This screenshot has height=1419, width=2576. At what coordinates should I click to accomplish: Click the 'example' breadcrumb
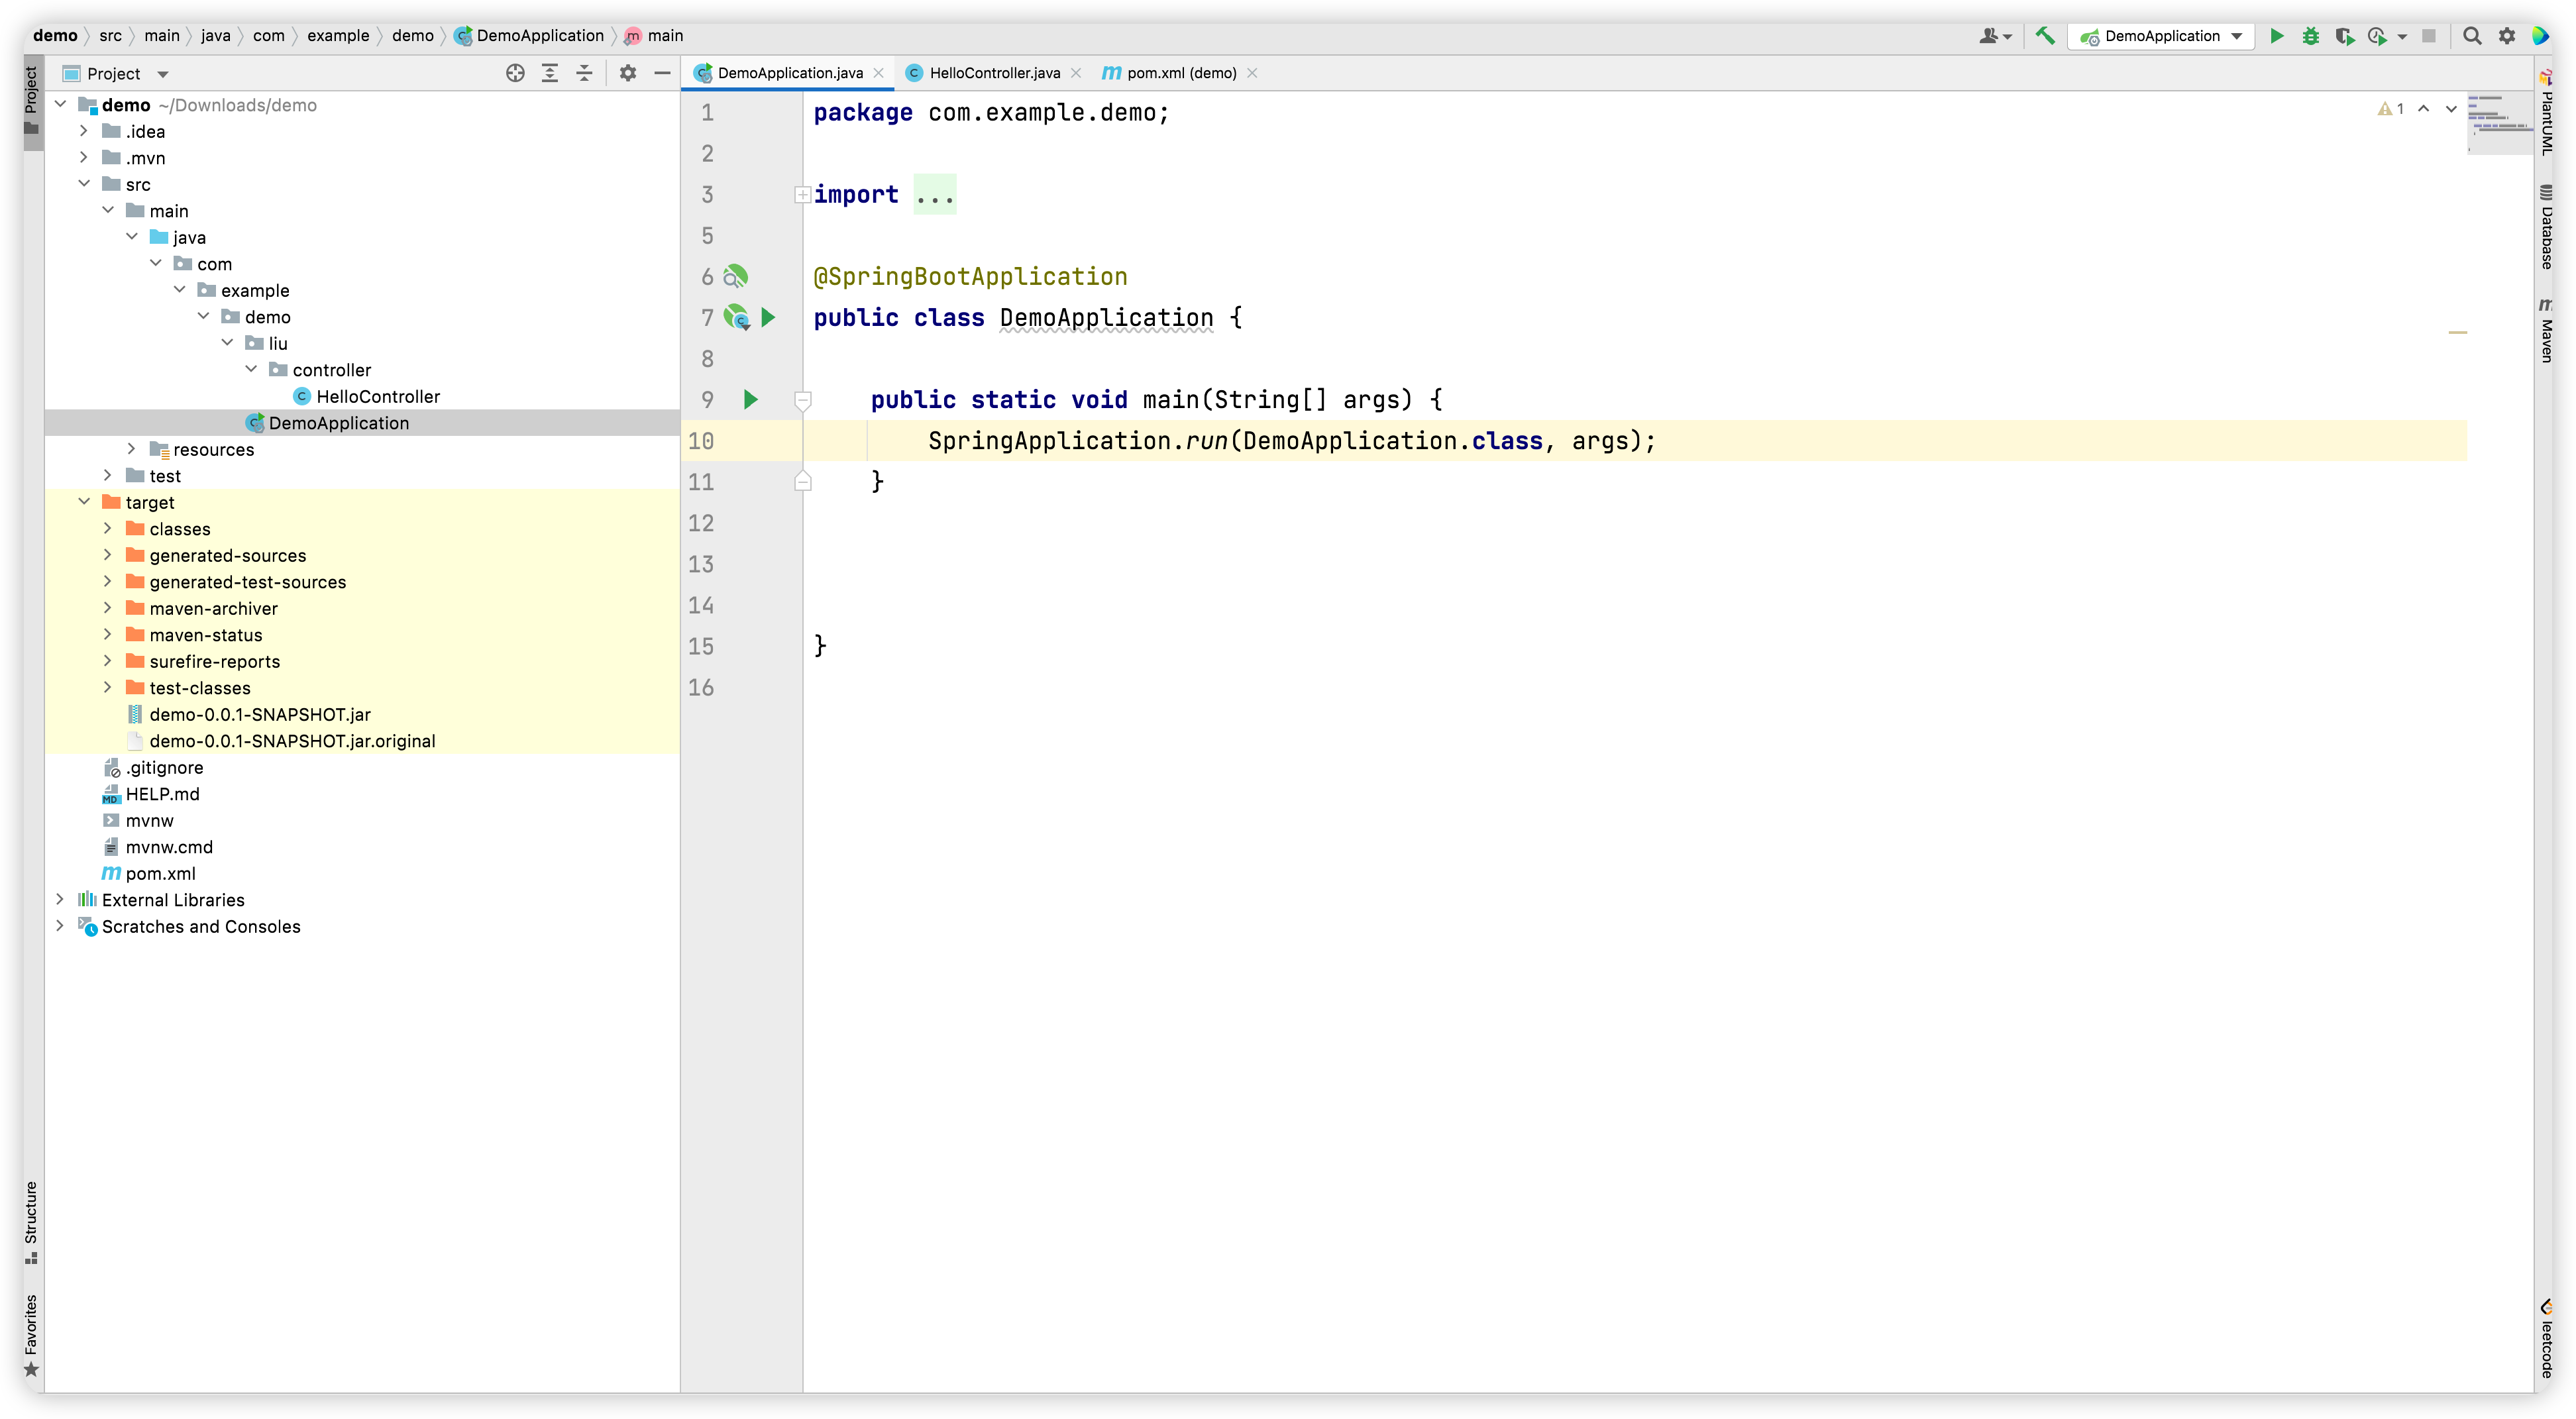(338, 36)
